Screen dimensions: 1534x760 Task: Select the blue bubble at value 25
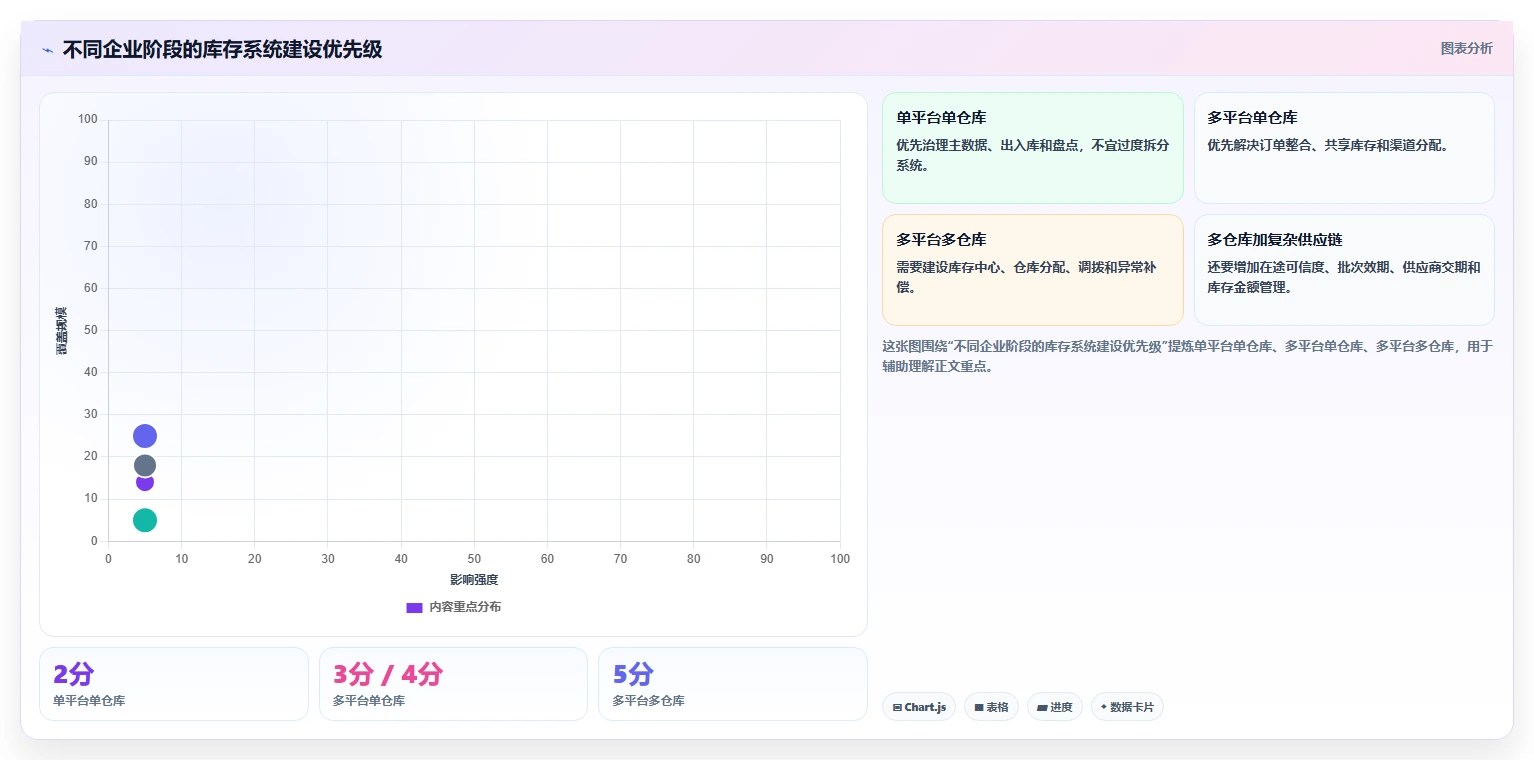coord(145,436)
